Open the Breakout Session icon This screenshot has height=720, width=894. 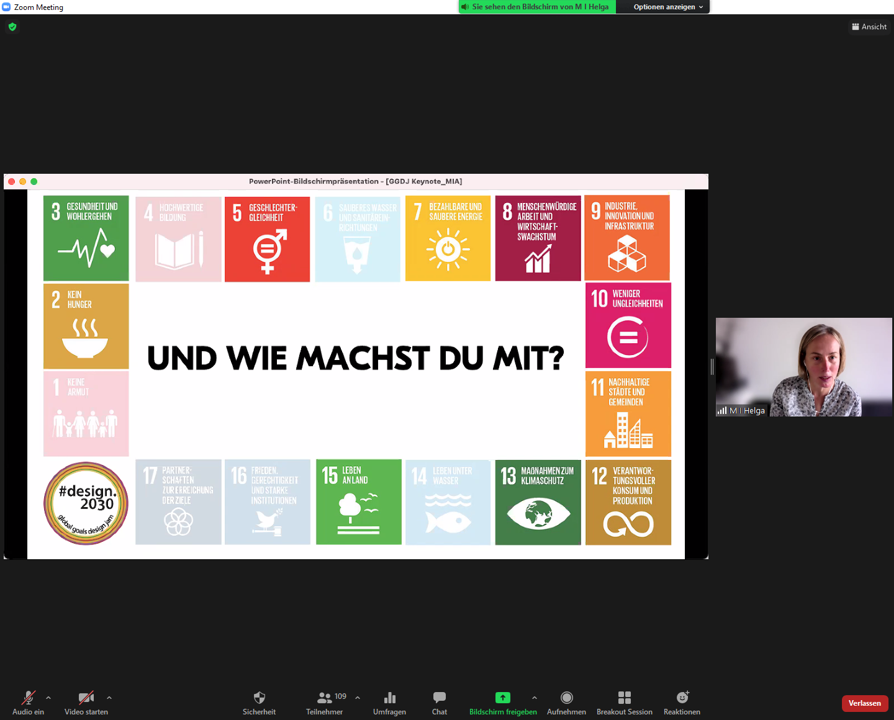pyautogui.click(x=624, y=697)
